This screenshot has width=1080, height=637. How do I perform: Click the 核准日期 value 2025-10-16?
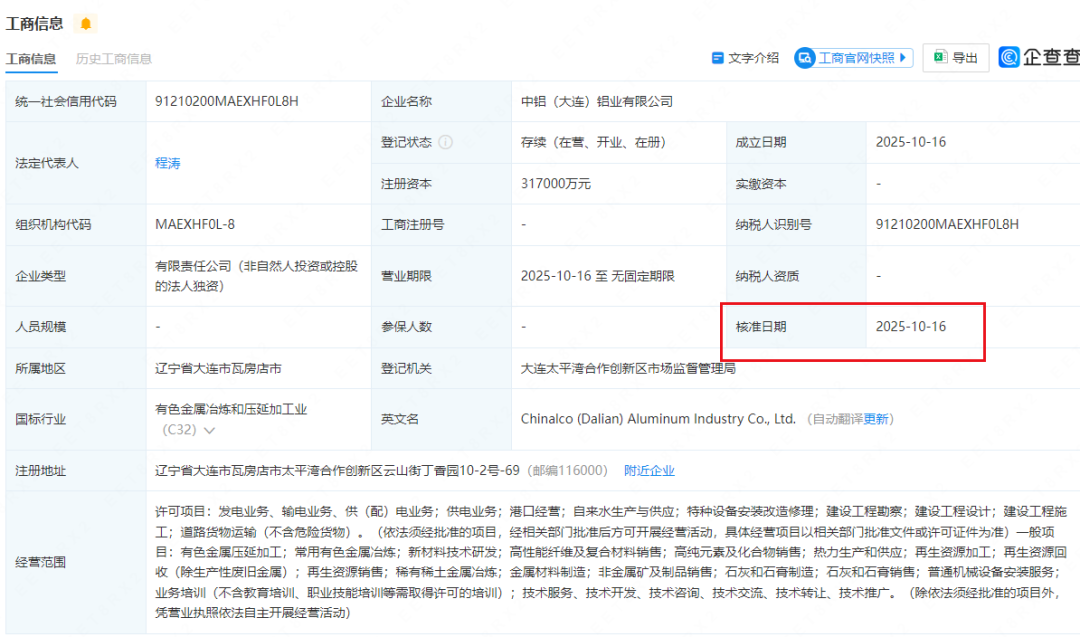pos(911,326)
